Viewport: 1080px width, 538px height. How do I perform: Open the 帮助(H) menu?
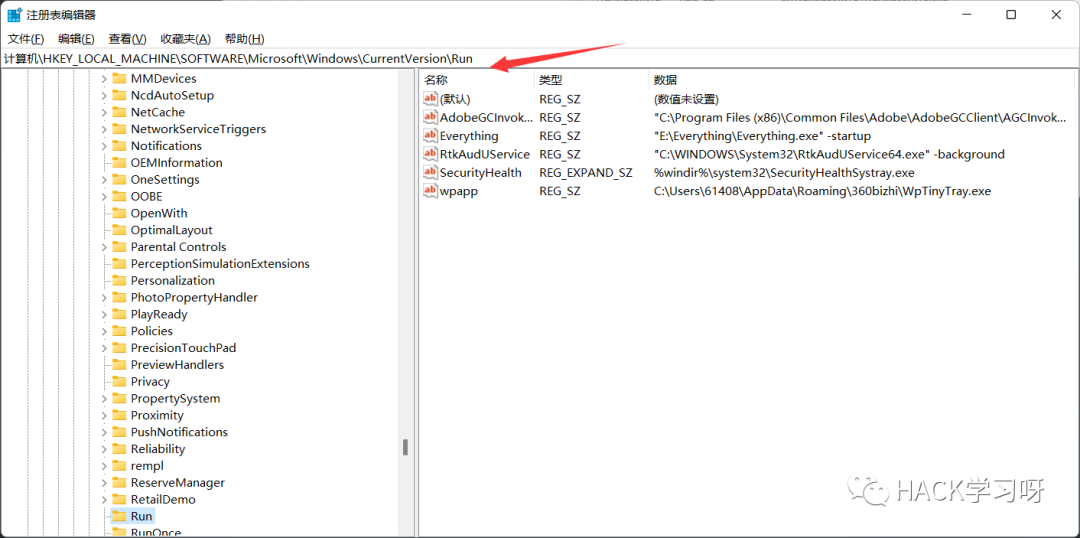(245, 39)
